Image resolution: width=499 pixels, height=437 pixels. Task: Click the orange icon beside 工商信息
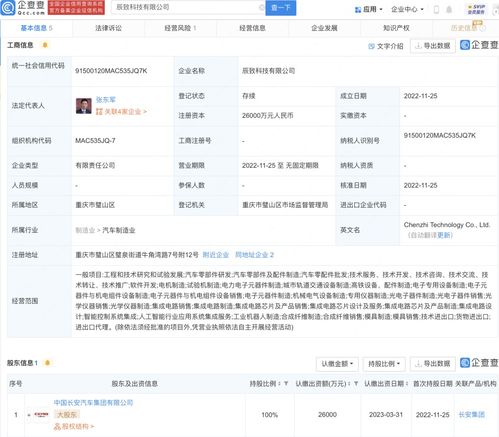coord(45,45)
